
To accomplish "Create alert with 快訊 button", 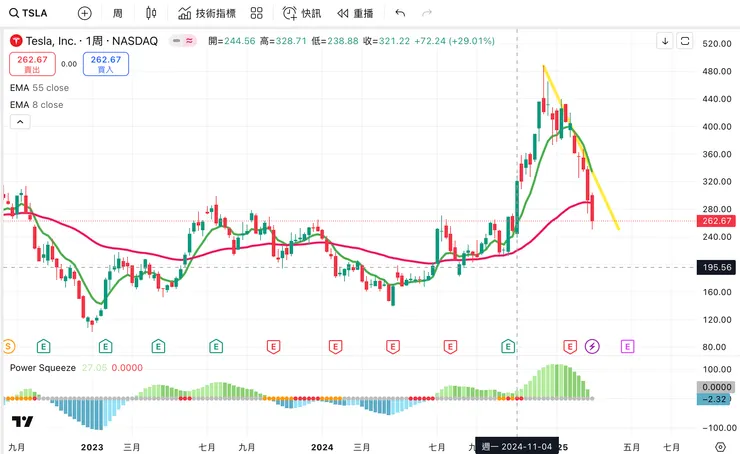I will tap(302, 13).
